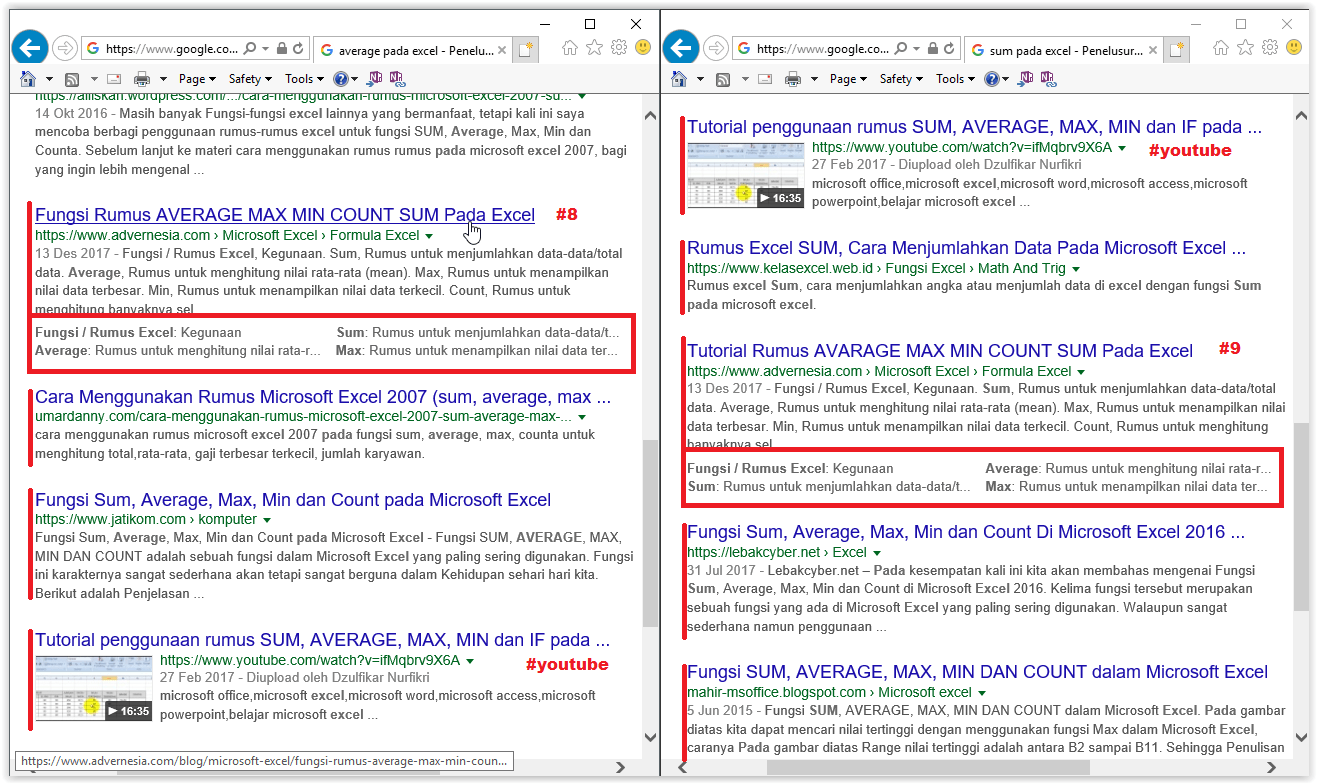Open the Tools menu in the left window

[304, 79]
